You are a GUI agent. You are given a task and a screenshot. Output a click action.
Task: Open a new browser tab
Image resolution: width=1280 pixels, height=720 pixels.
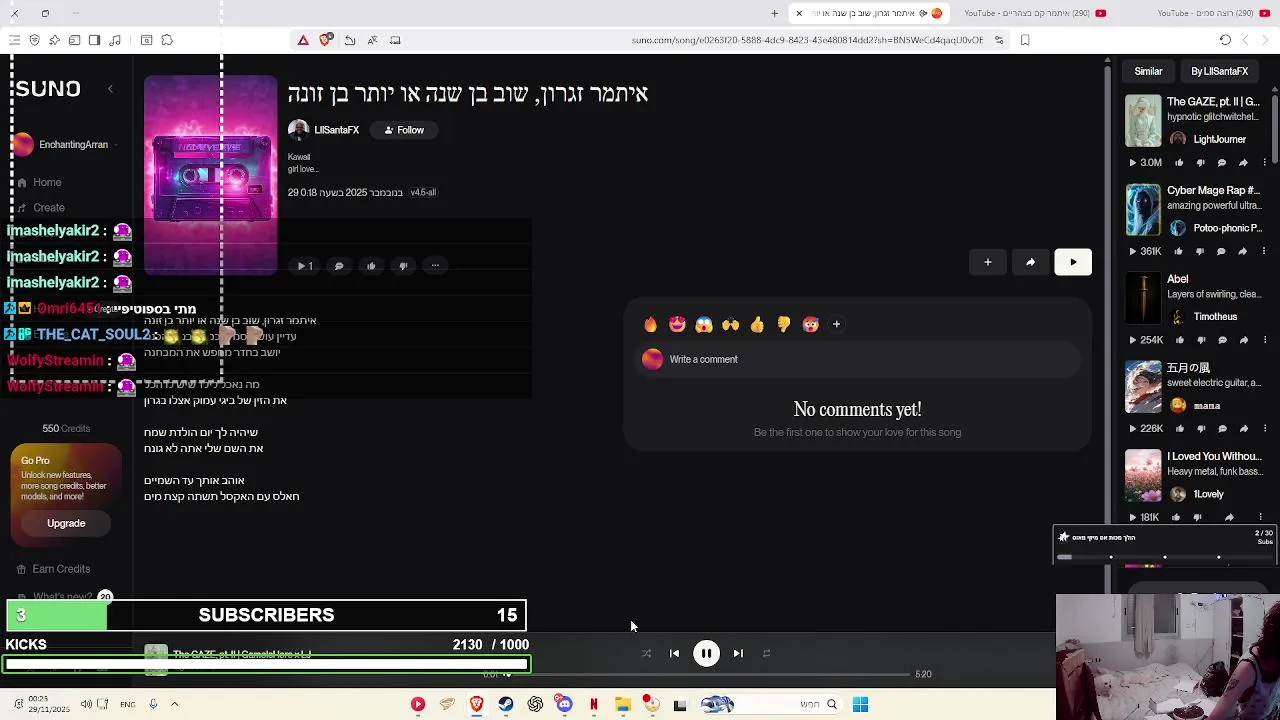click(774, 13)
